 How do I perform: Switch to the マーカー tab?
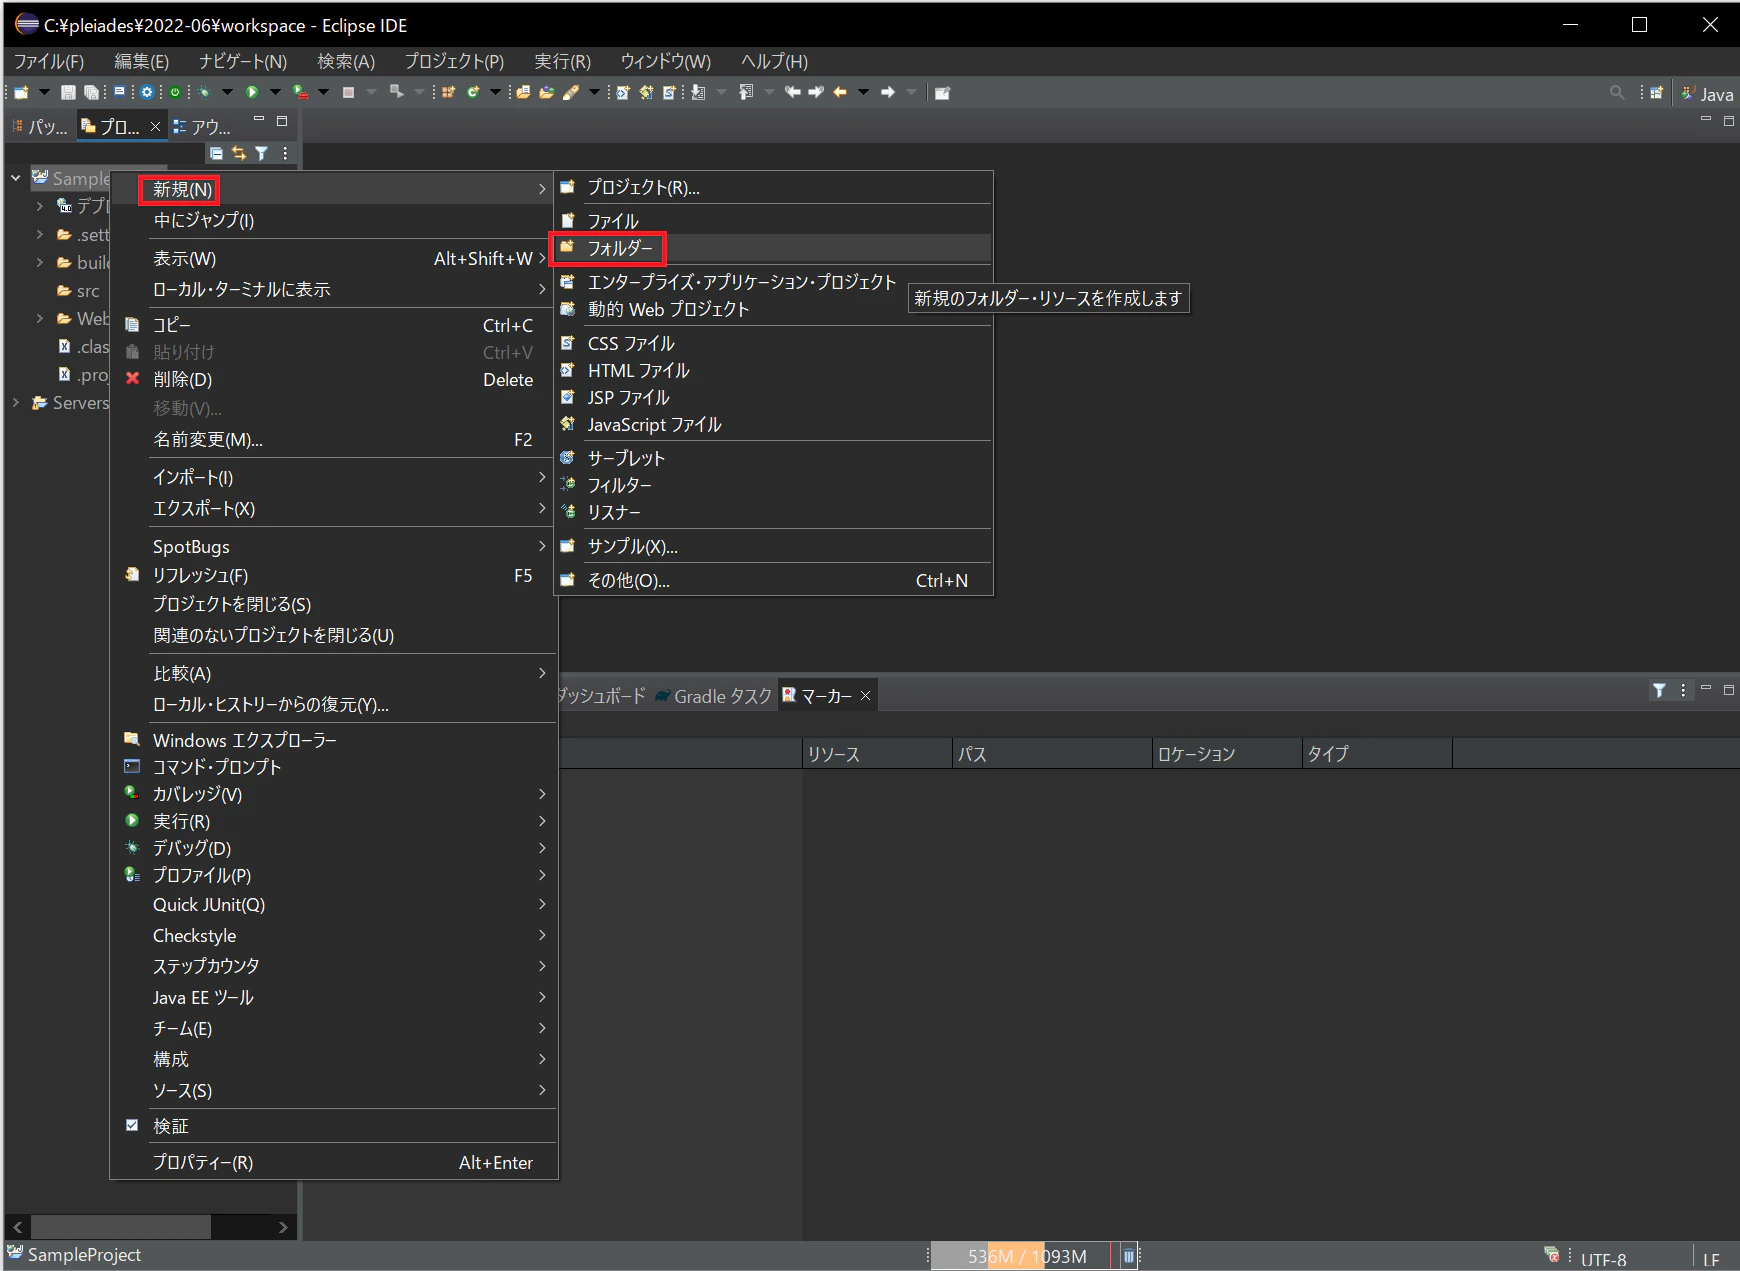click(x=826, y=696)
